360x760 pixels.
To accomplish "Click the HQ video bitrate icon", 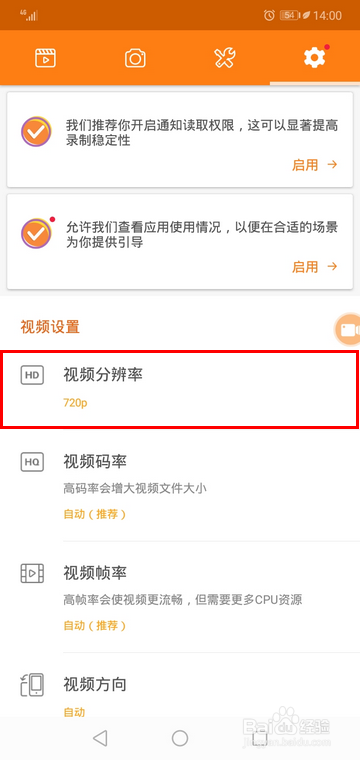I will coord(32,462).
